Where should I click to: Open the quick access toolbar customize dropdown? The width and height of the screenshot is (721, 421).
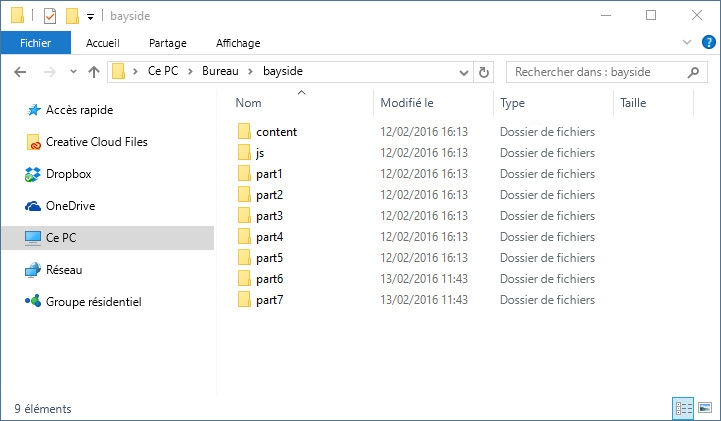click(90, 17)
